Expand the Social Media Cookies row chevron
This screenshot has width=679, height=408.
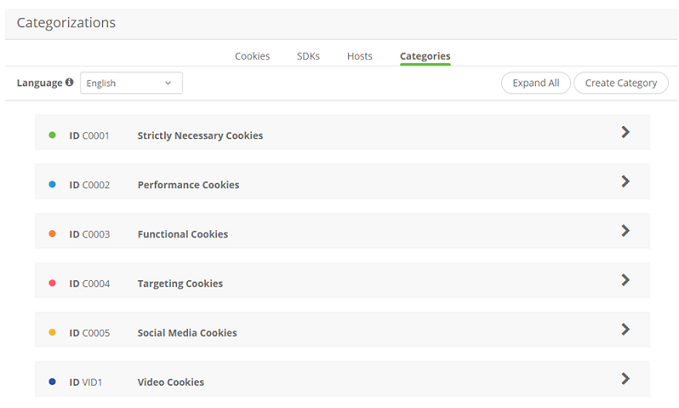[x=625, y=329]
